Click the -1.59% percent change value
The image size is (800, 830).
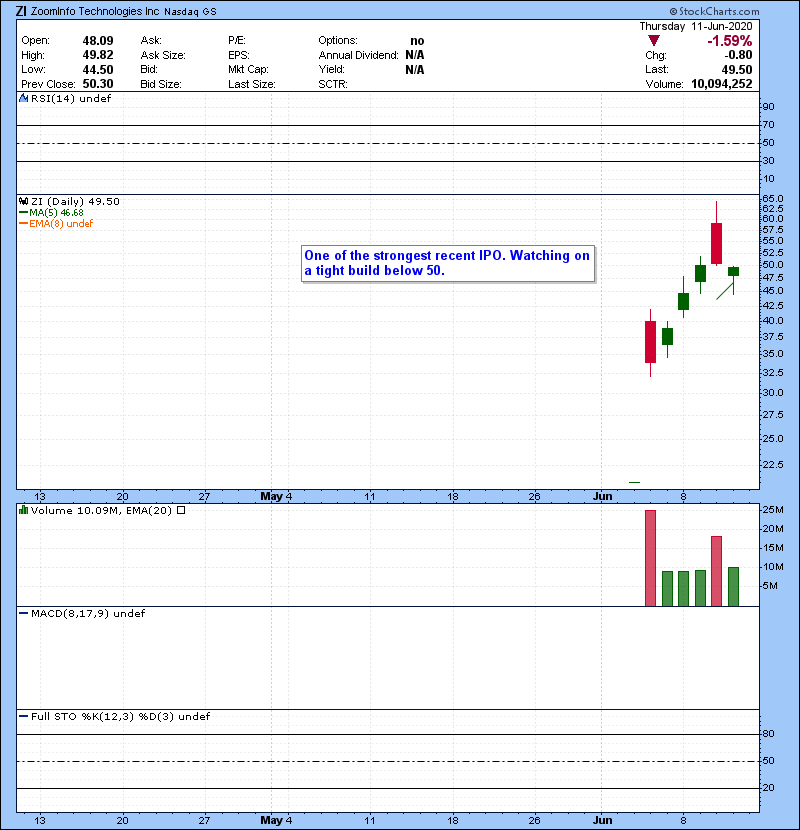[x=730, y=41]
